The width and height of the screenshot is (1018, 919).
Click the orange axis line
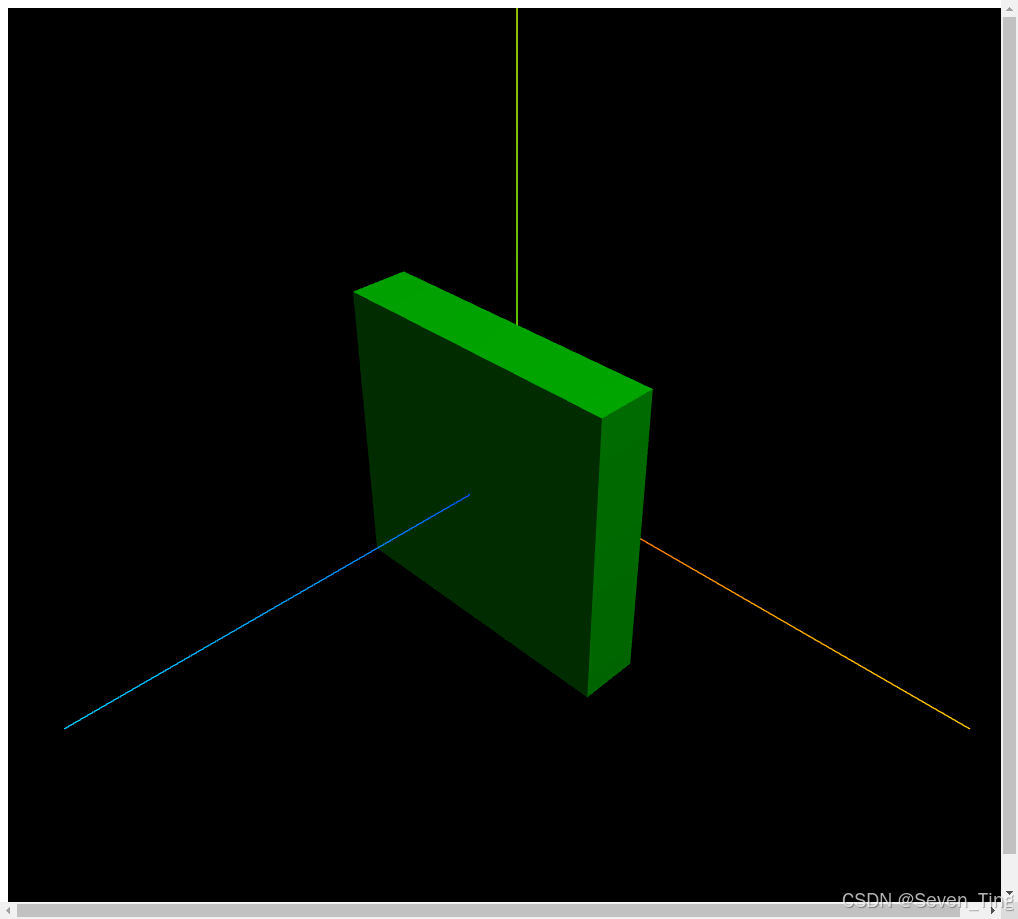(x=805, y=633)
